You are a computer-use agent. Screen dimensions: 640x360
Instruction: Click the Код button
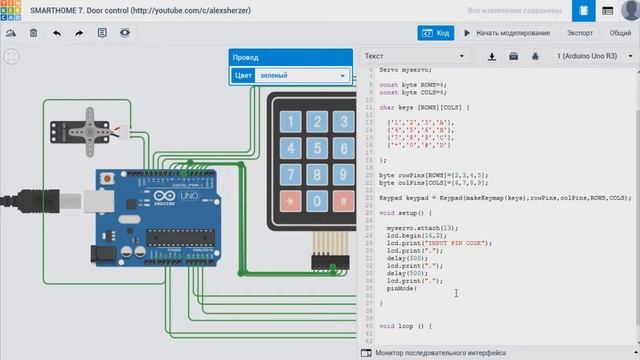(x=436, y=33)
